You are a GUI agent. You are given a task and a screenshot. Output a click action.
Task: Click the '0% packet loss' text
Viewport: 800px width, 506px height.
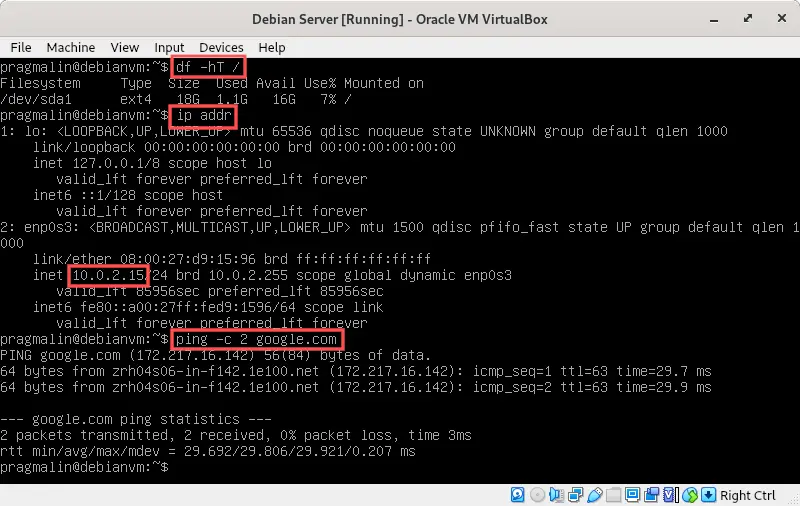336,435
